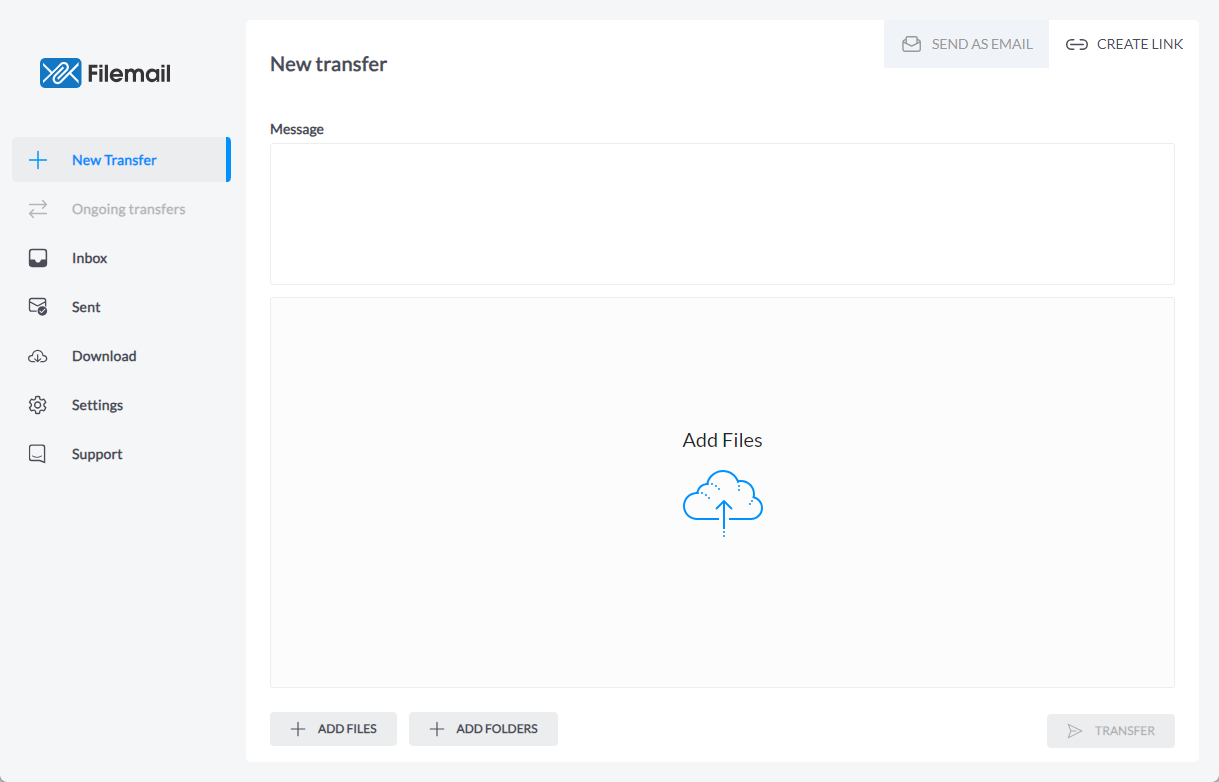Click the Add Files button
1219x782 pixels.
pyautogui.click(x=333, y=729)
